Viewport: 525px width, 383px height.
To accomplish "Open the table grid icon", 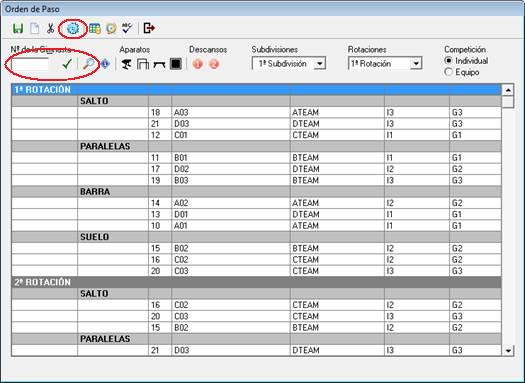I will coord(95,28).
